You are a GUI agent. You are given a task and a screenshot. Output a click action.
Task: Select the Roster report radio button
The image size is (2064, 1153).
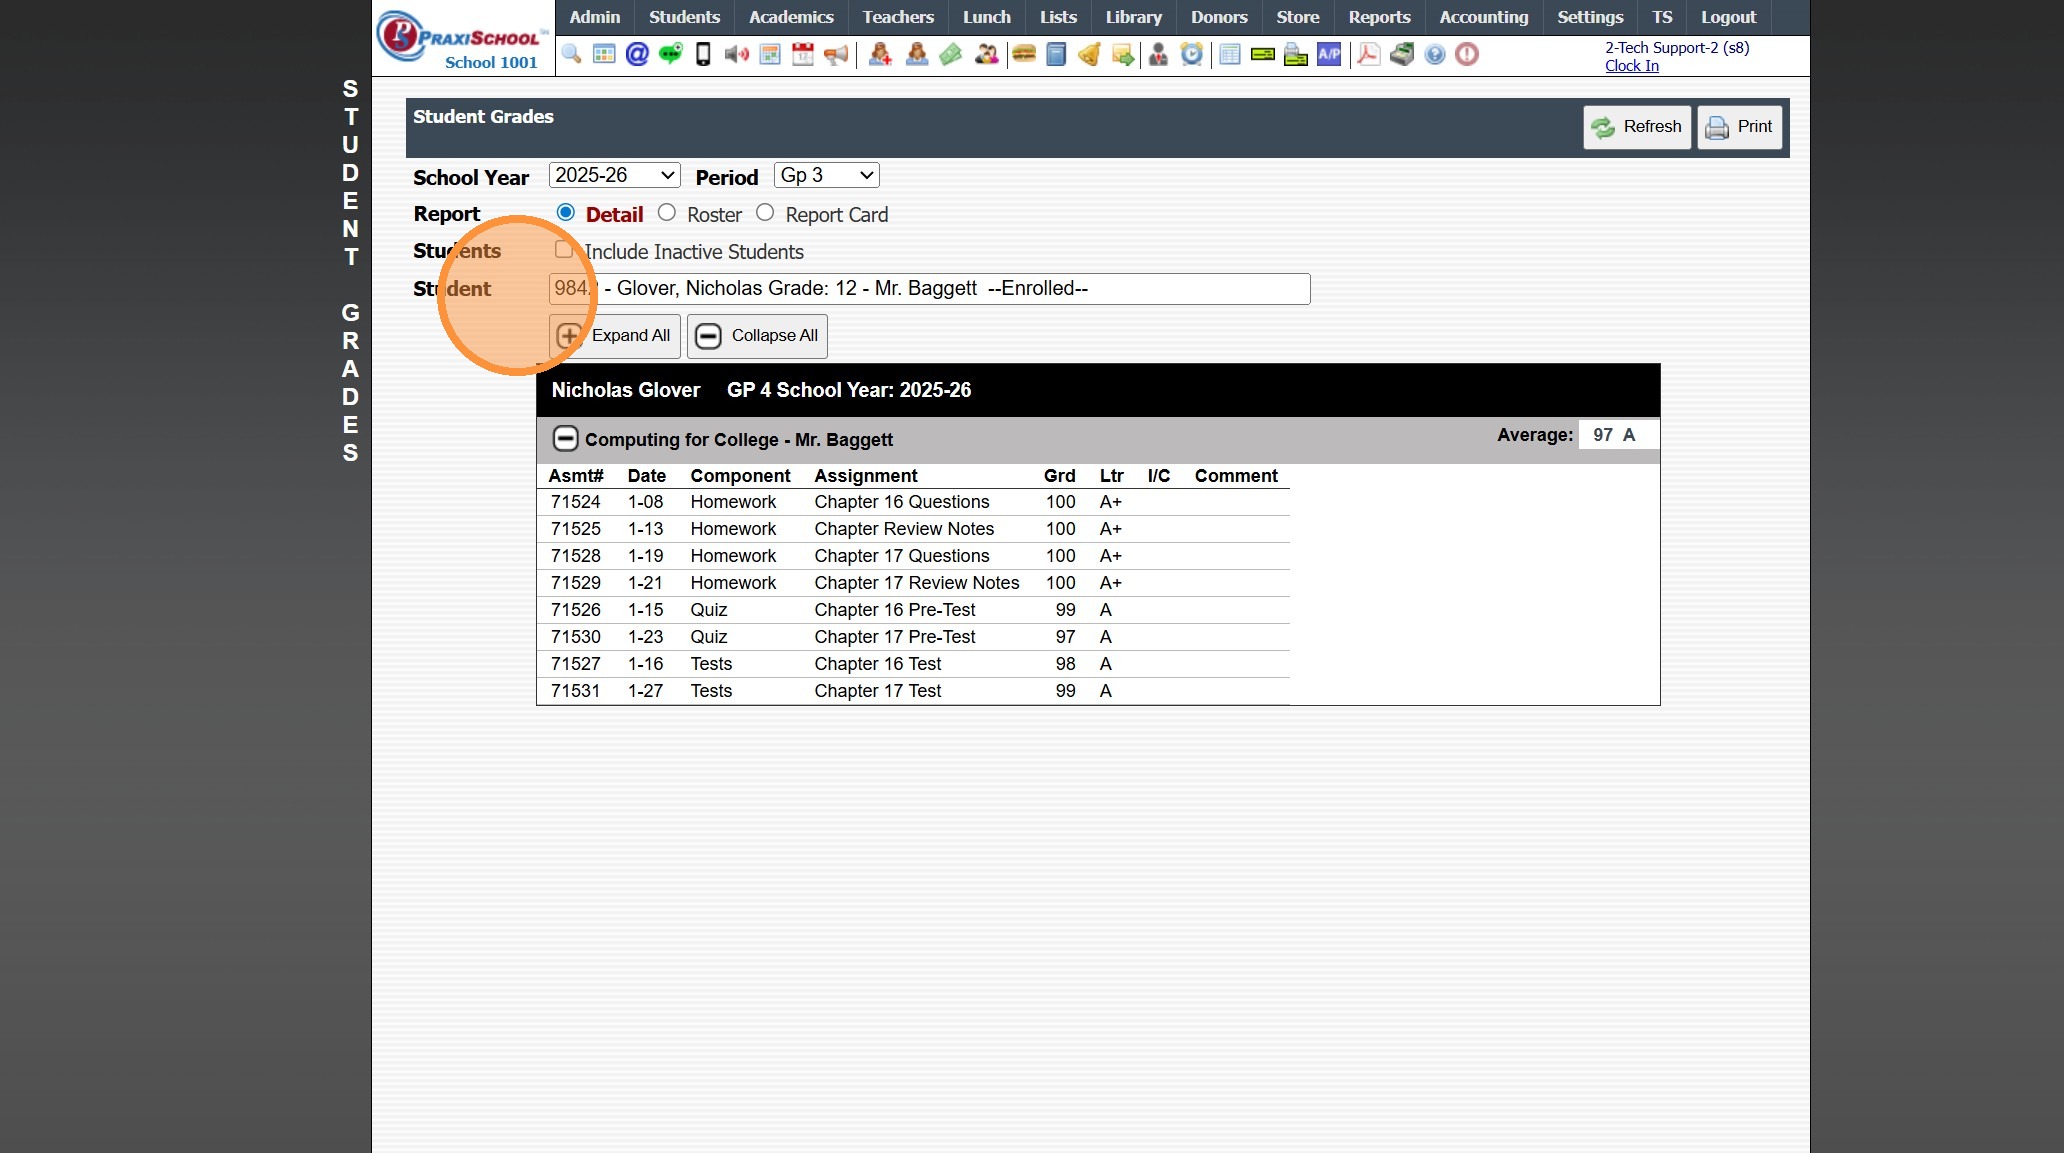[667, 213]
